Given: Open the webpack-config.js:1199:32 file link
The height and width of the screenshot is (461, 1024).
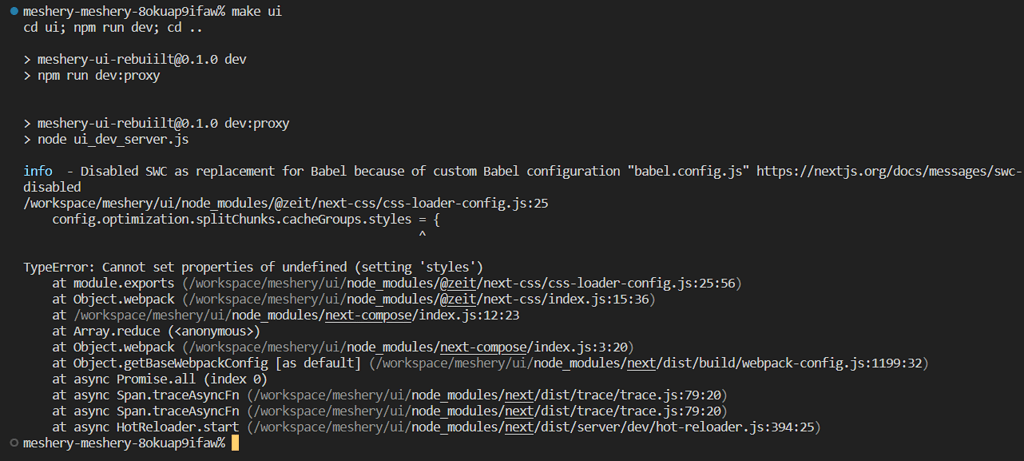Looking at the screenshot, I should tap(648, 362).
